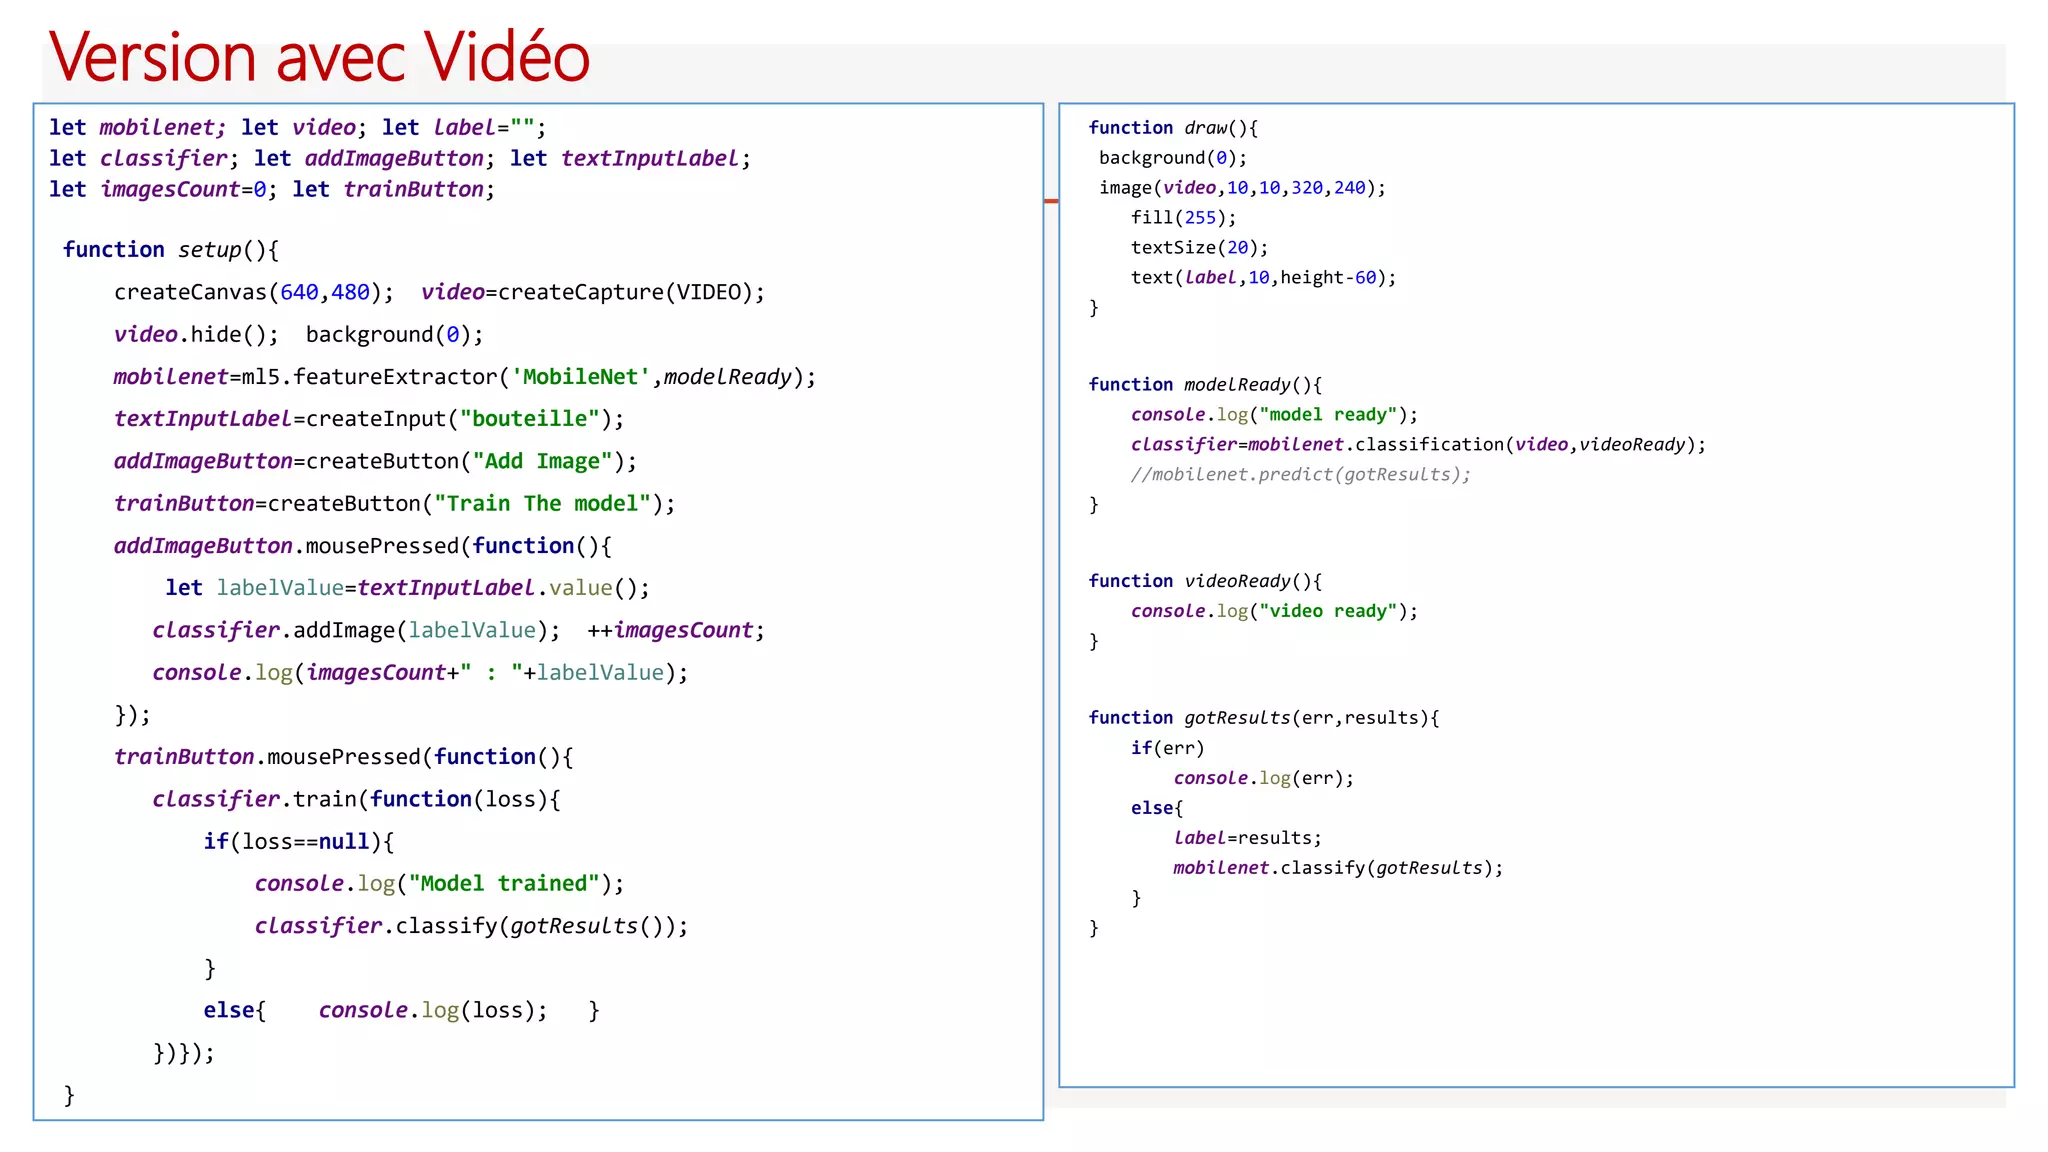Click the ml5.featureExtractor('MobileNet') line
The width and height of the screenshot is (2048, 1152).
[x=465, y=377]
